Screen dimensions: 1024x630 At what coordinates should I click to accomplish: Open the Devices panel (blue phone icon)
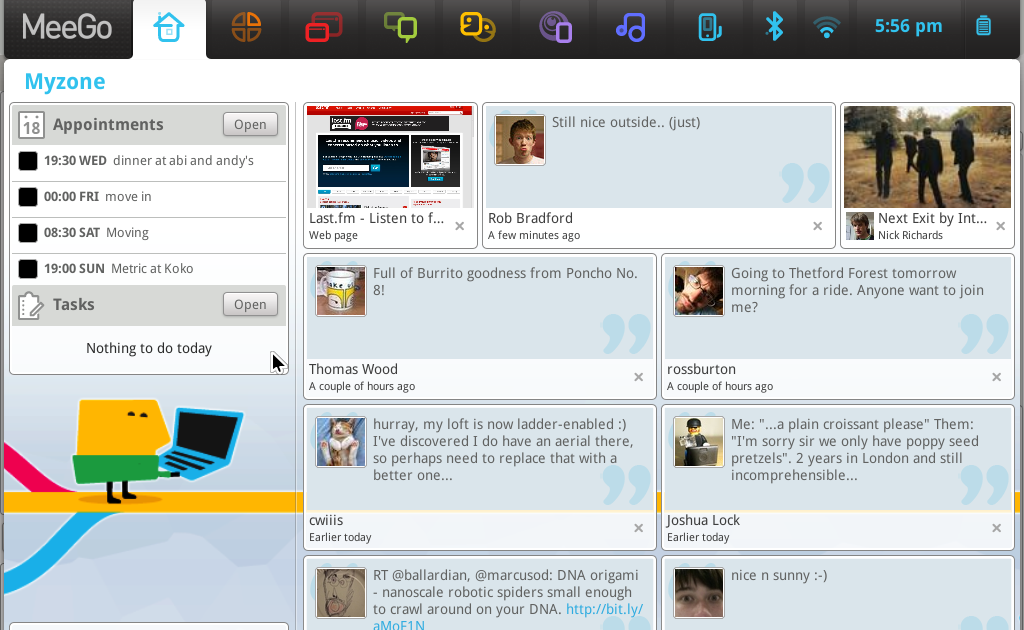pyautogui.click(x=709, y=27)
